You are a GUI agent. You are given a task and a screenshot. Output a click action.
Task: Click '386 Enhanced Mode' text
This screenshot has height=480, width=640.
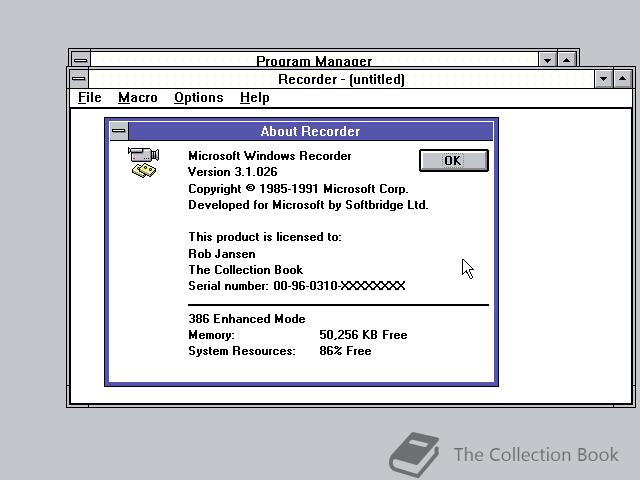247,318
